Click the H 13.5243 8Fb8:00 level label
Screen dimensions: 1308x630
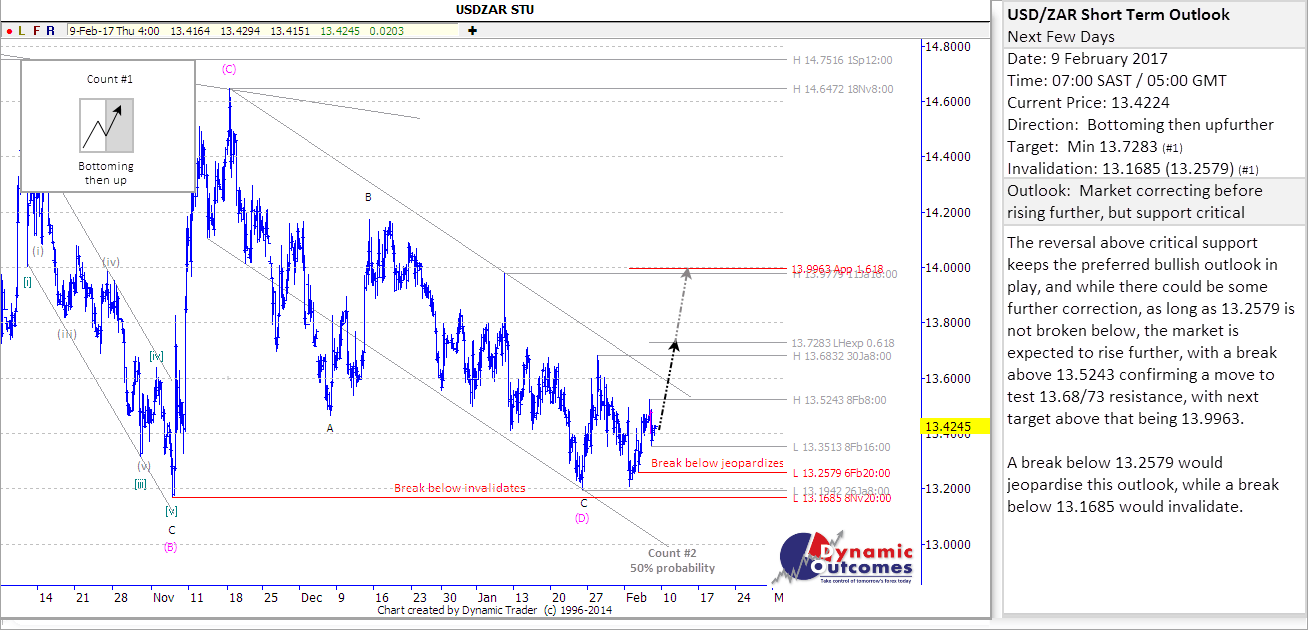pyautogui.click(x=839, y=400)
